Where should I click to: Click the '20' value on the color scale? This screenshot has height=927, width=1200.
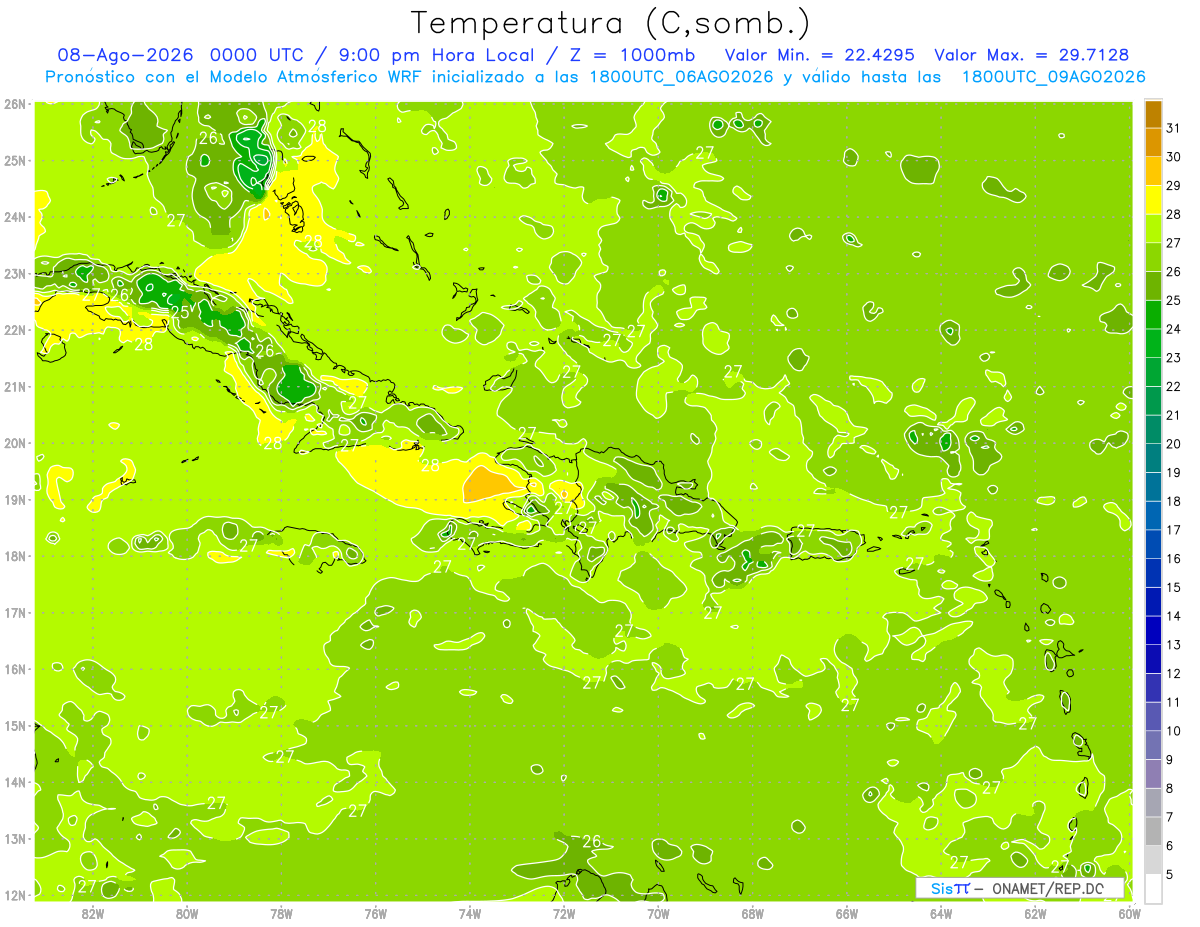[1174, 444]
